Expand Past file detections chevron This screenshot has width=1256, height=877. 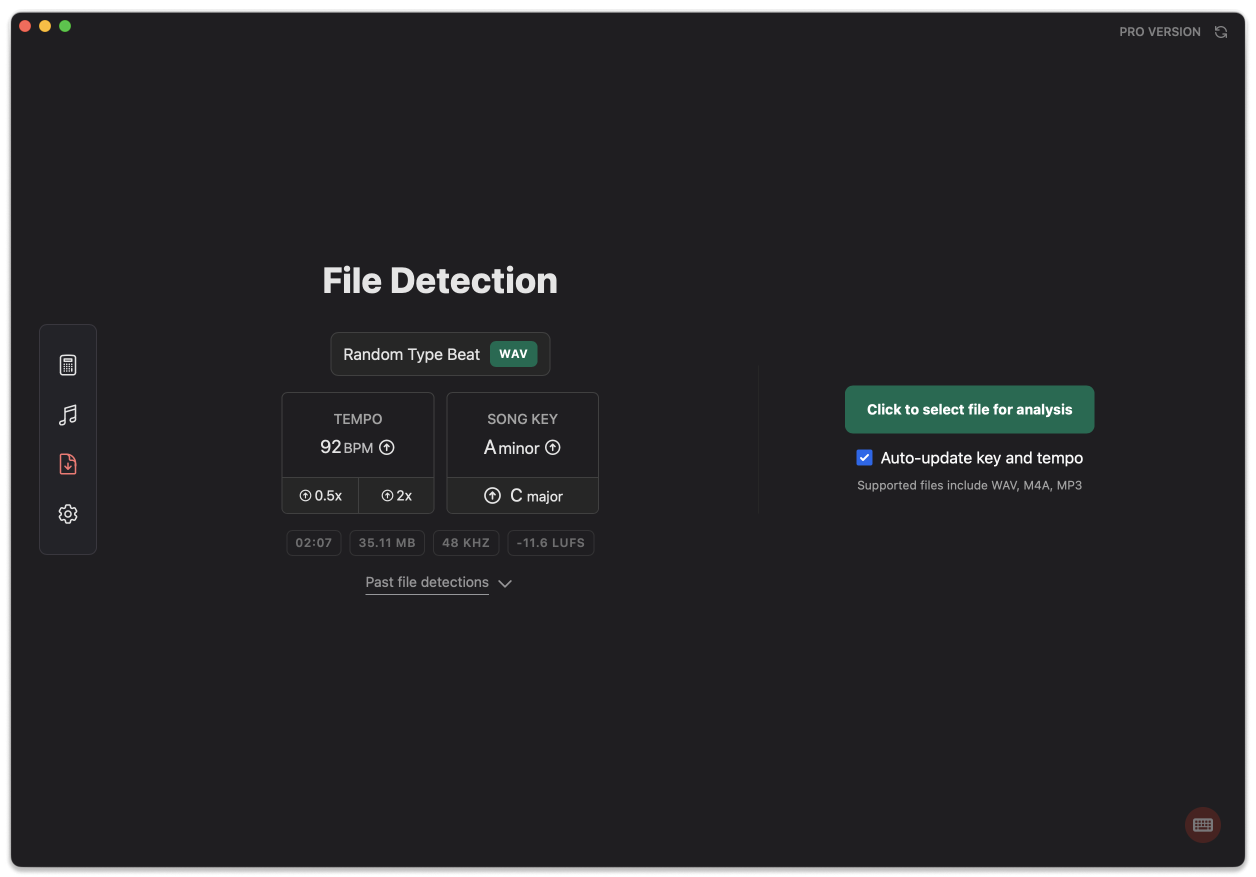505,583
